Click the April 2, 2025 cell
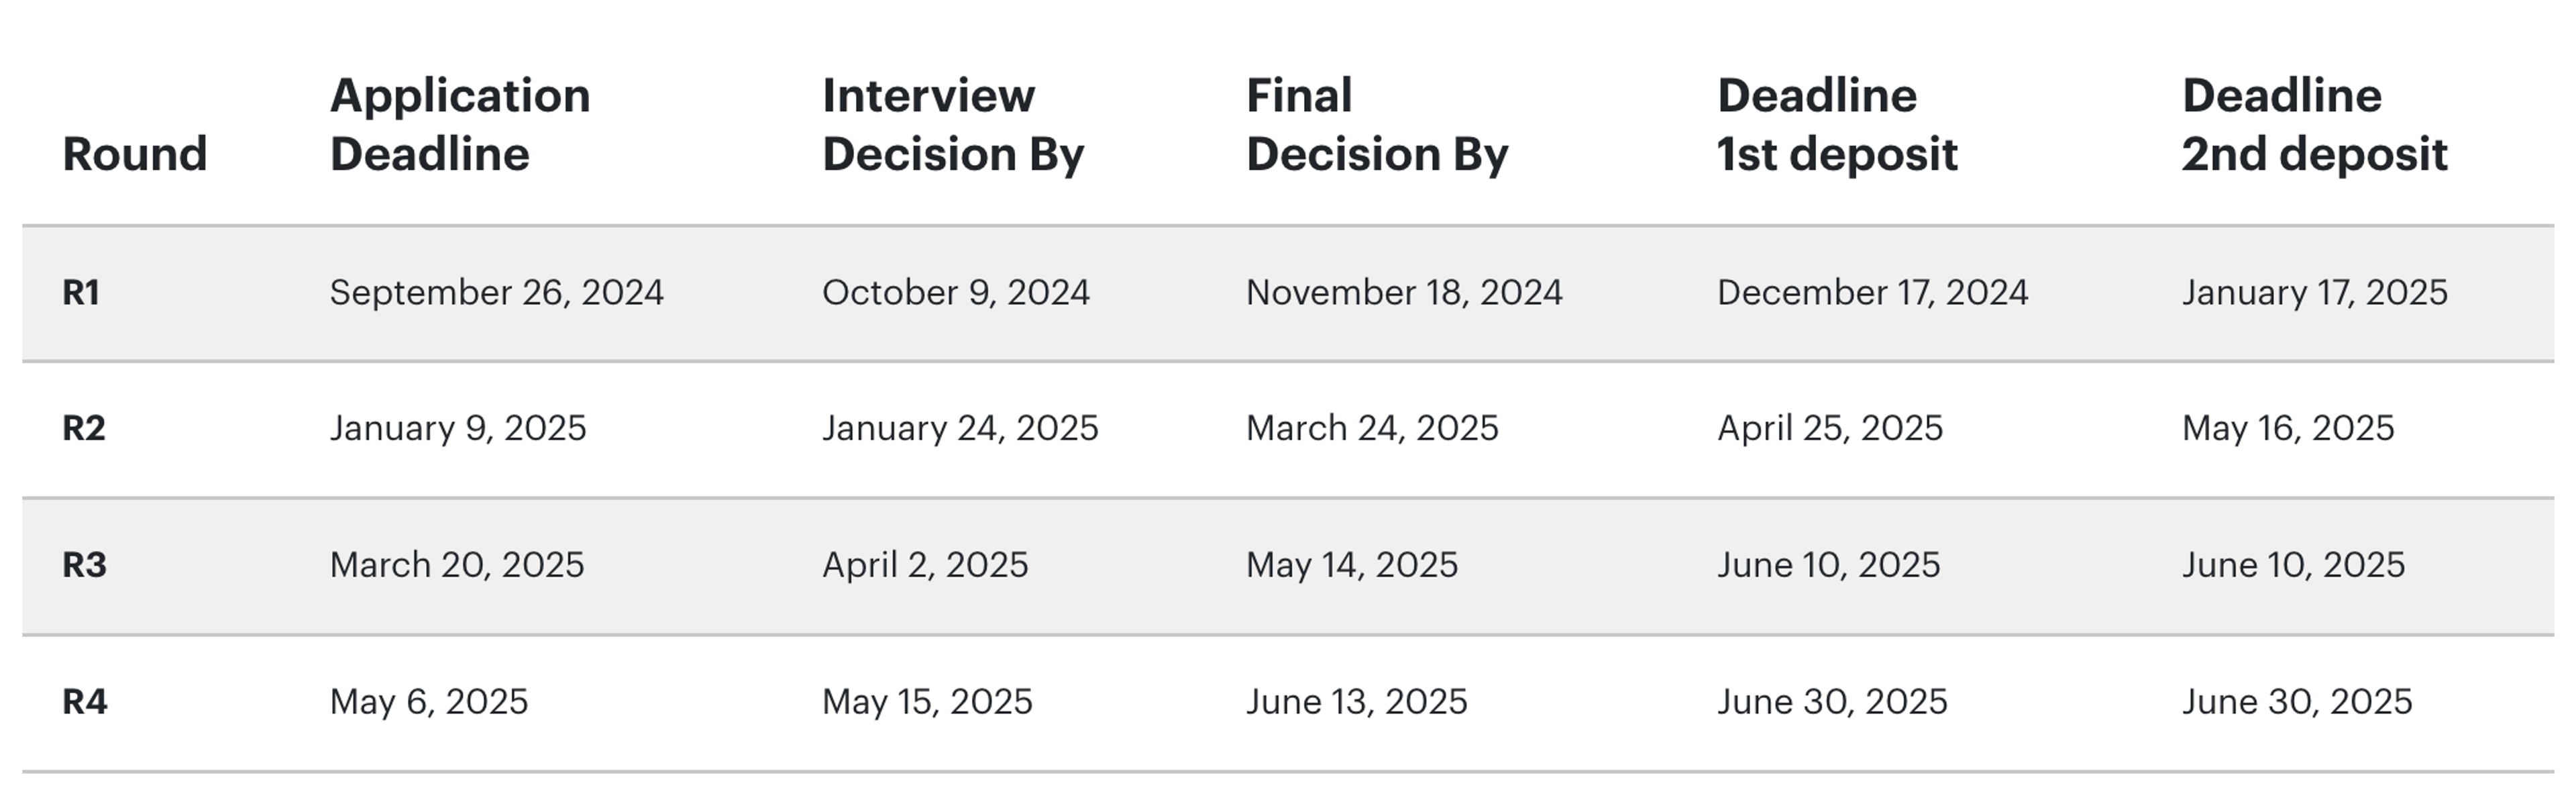 pyautogui.click(x=924, y=565)
